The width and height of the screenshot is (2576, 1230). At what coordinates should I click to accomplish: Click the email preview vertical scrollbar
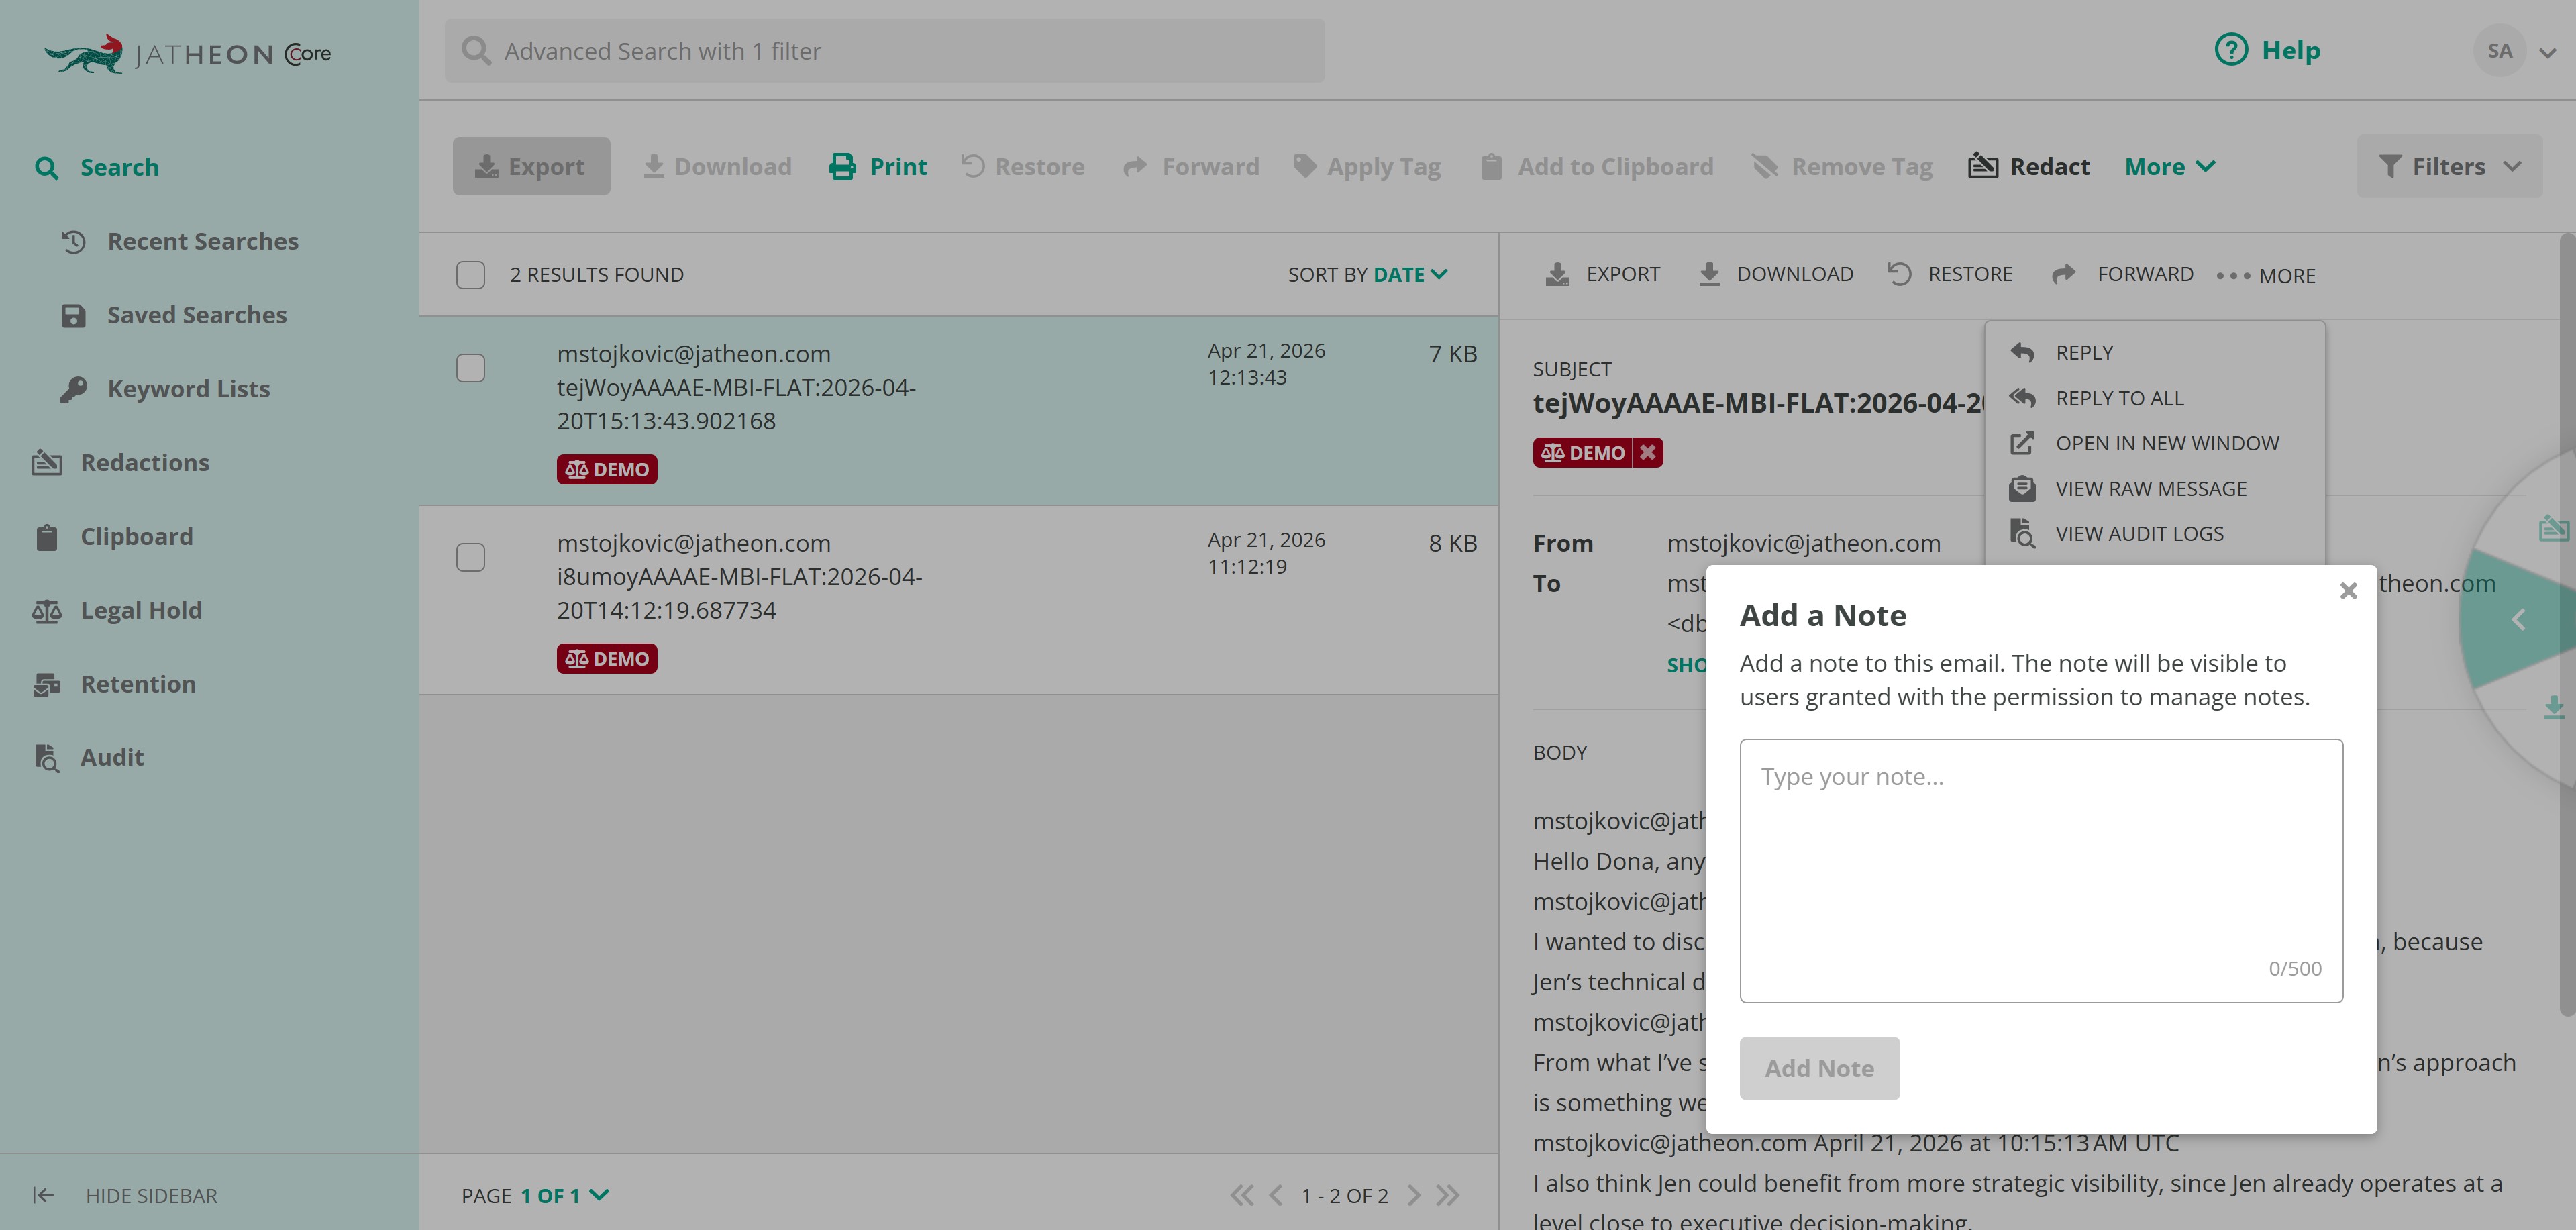pos(2567,625)
